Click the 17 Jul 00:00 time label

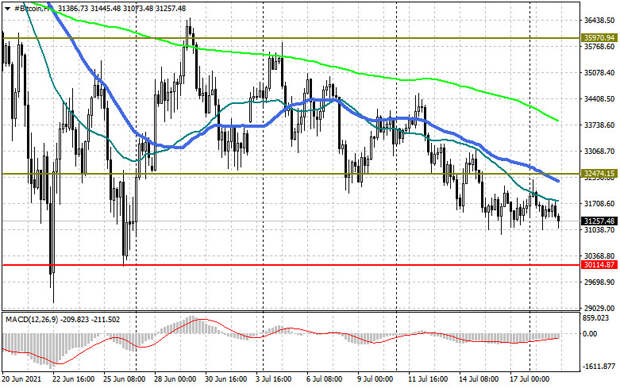point(529,379)
